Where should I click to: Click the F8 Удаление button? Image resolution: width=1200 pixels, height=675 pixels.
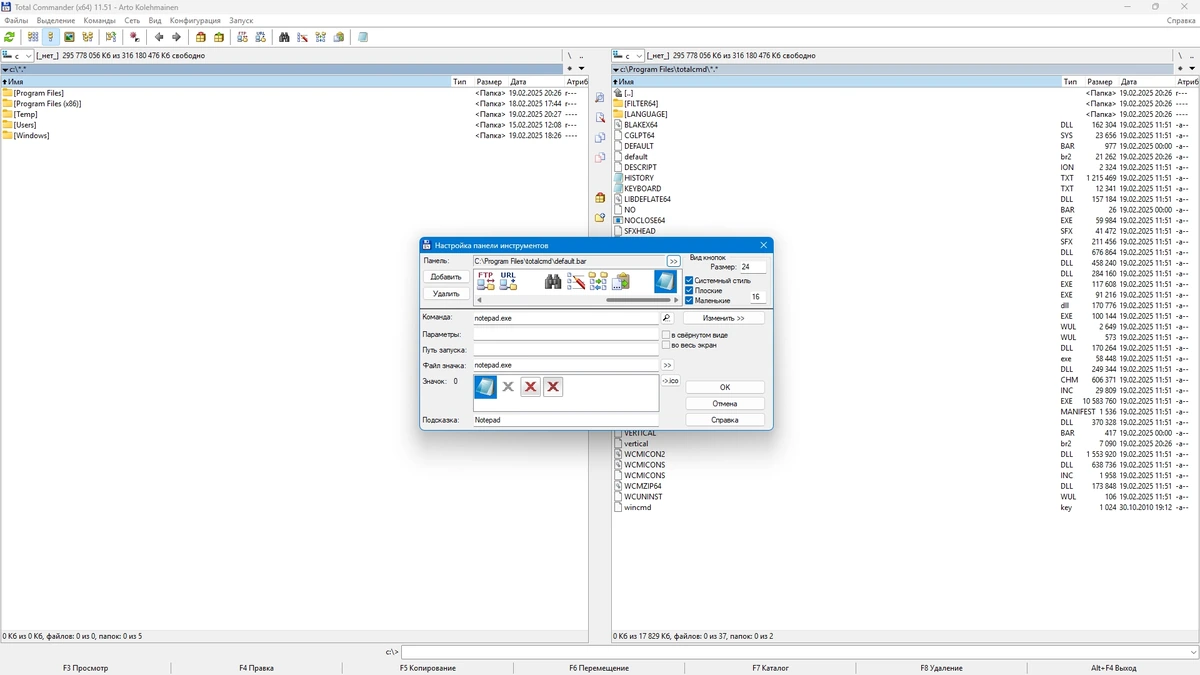pos(941,668)
